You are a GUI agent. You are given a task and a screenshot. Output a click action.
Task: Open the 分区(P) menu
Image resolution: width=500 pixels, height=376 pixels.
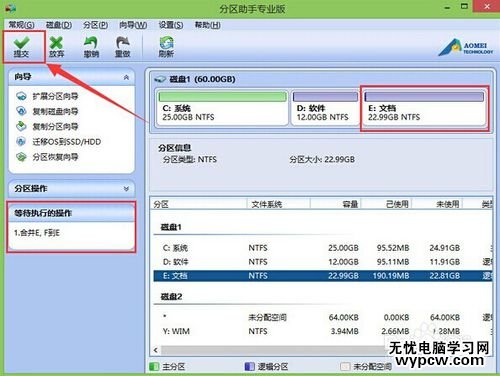(95, 25)
